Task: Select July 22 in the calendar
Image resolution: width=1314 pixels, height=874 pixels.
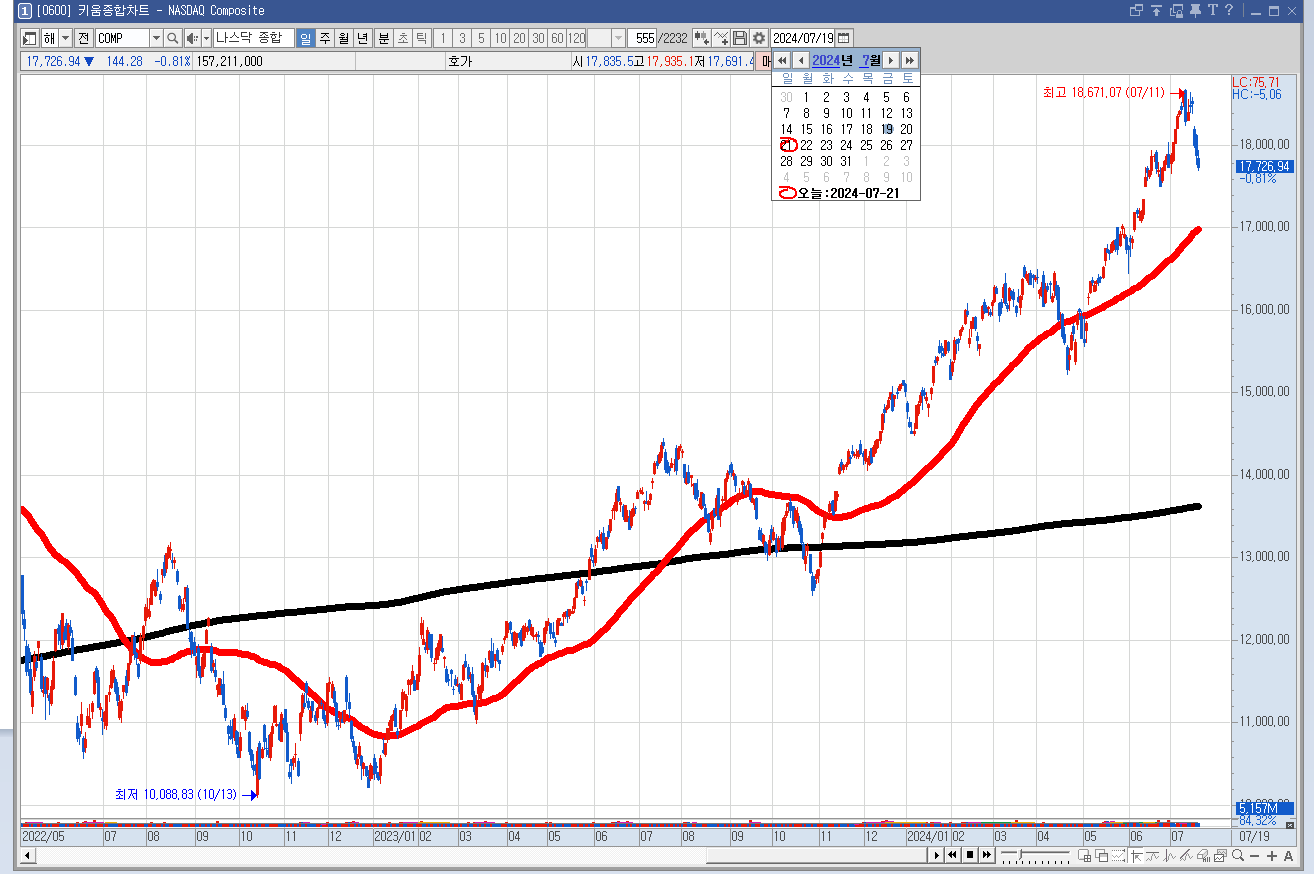Action: coord(806,145)
